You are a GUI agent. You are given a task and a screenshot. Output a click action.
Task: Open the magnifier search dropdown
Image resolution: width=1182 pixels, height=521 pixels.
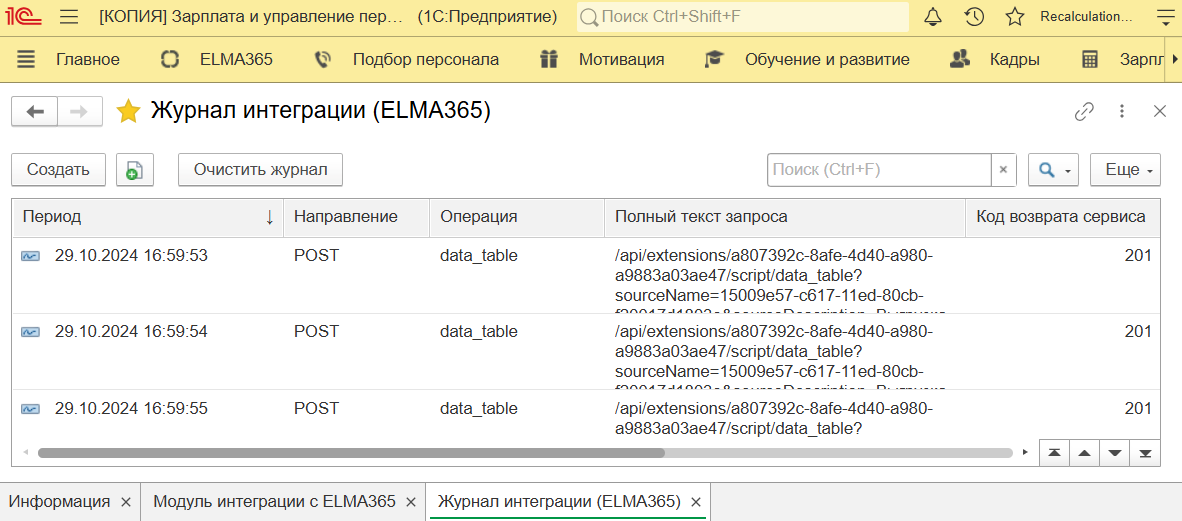1054,170
